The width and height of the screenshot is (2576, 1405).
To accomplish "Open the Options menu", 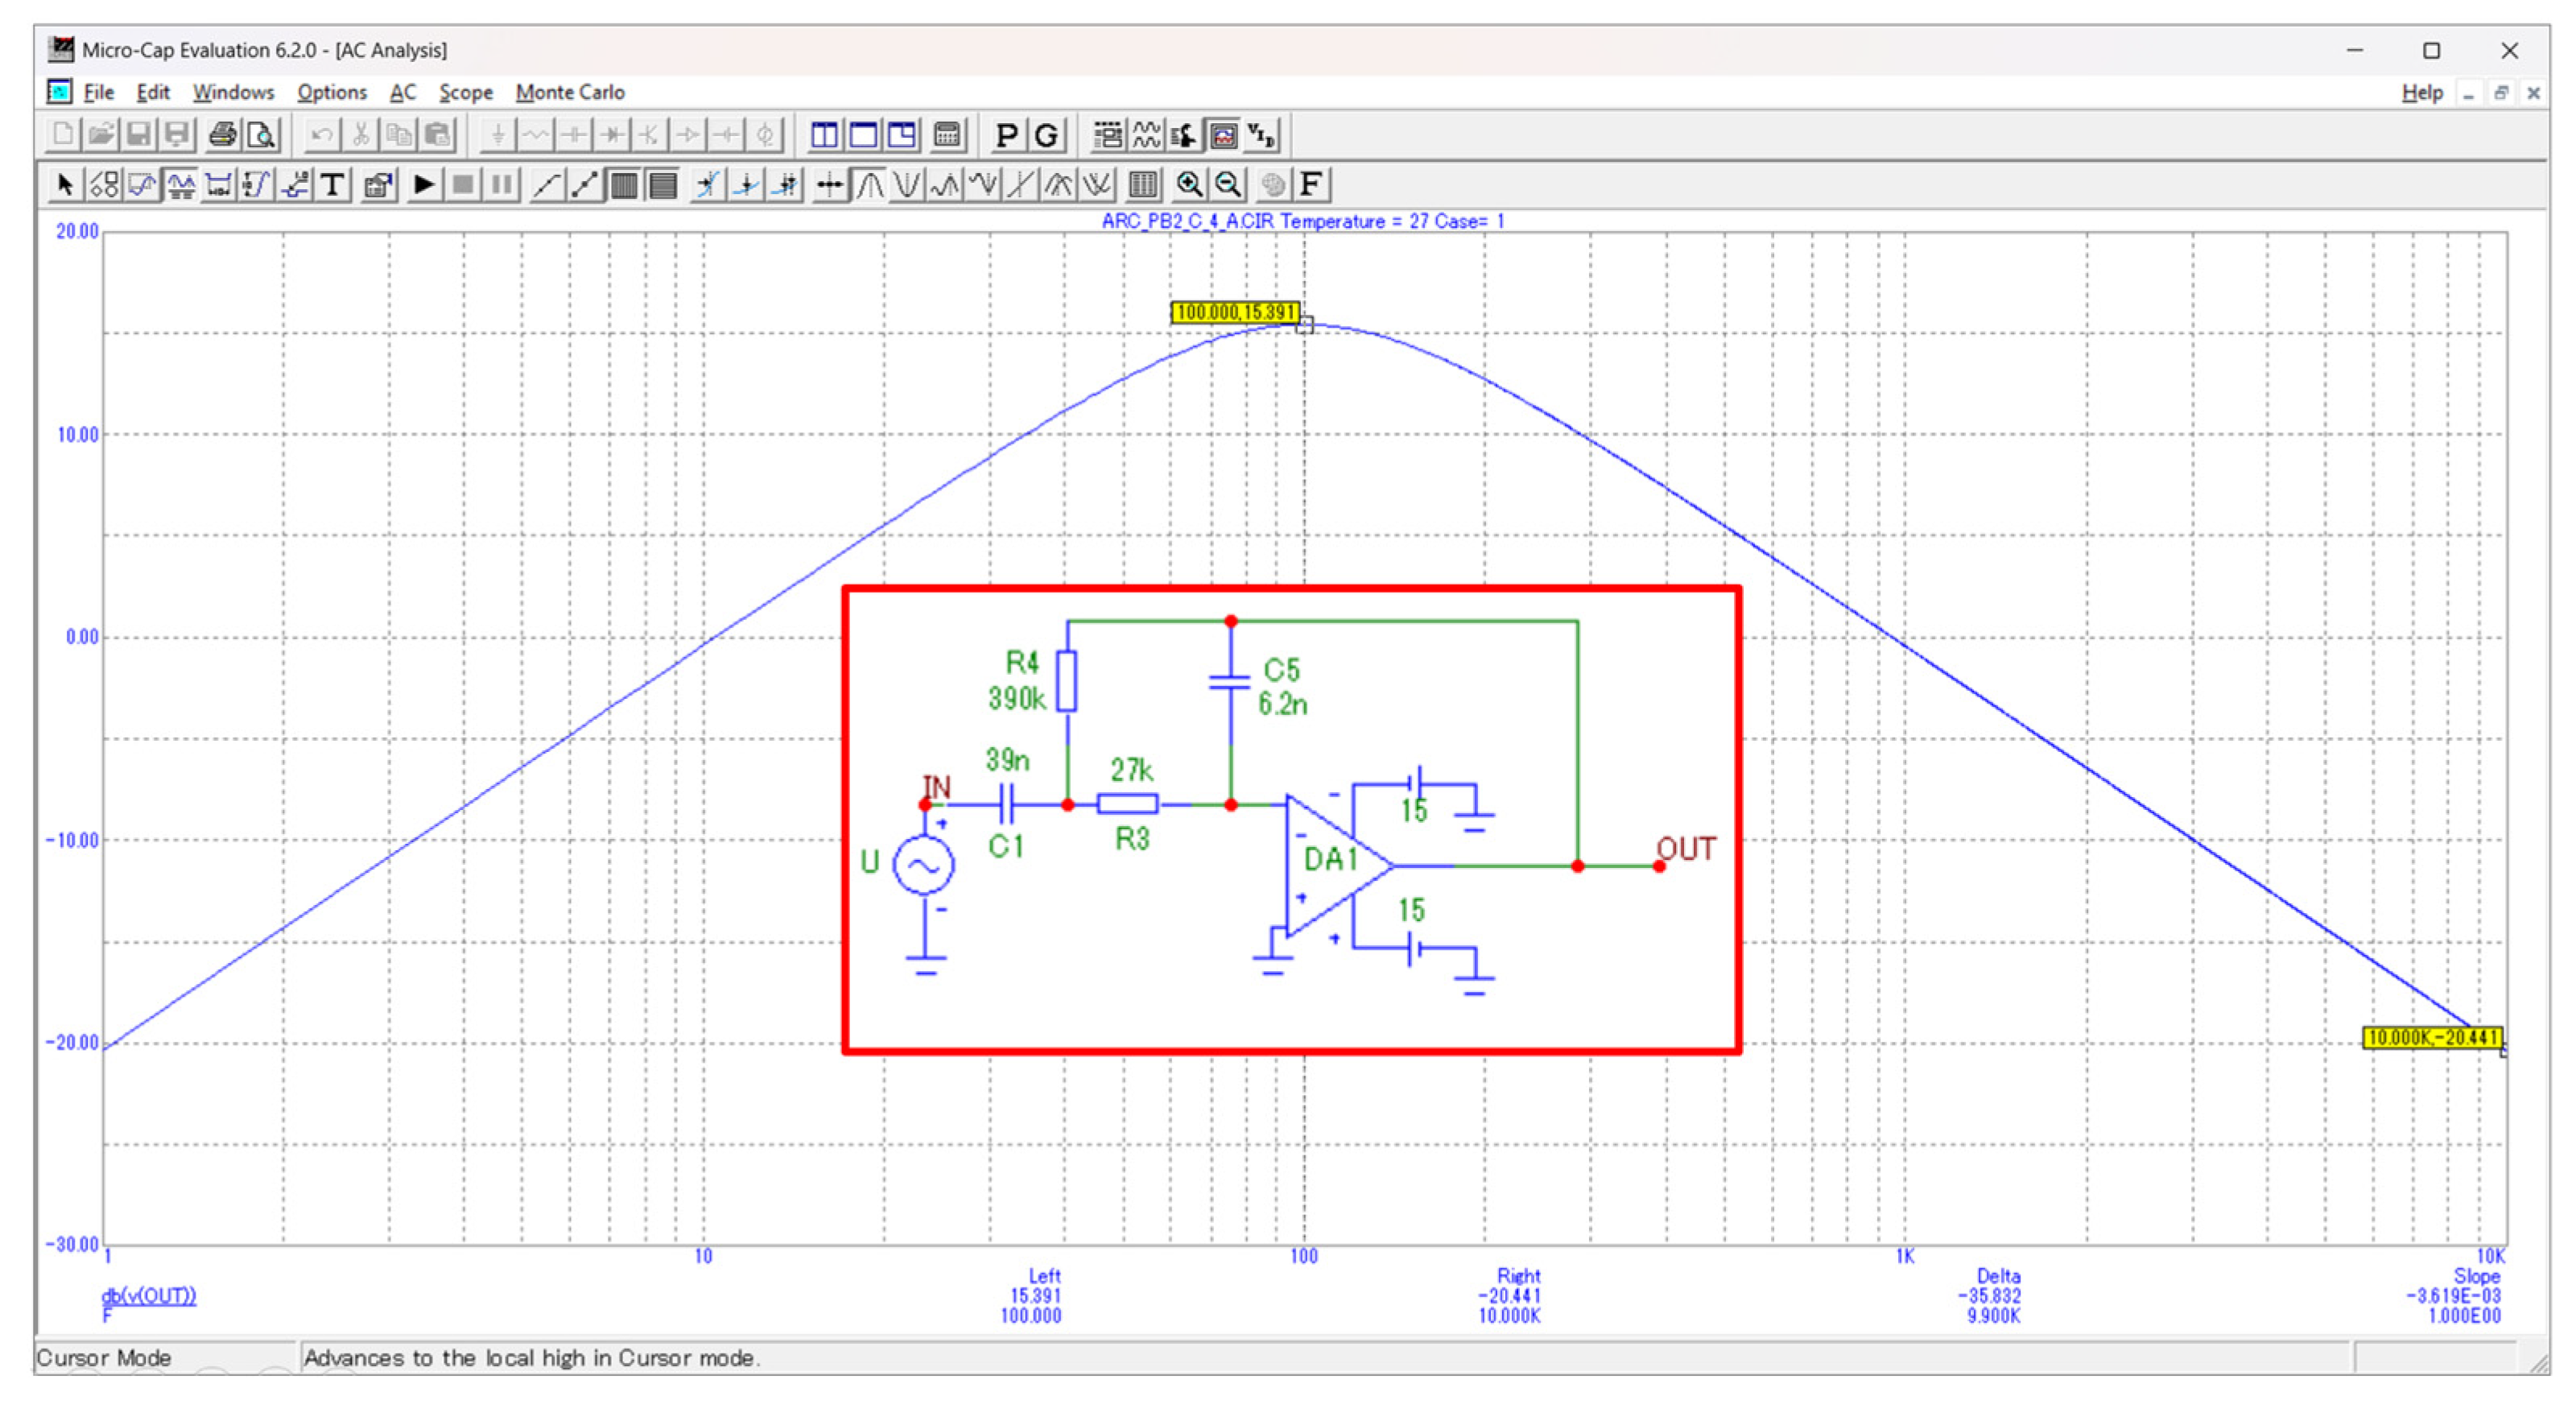I will coord(332,92).
